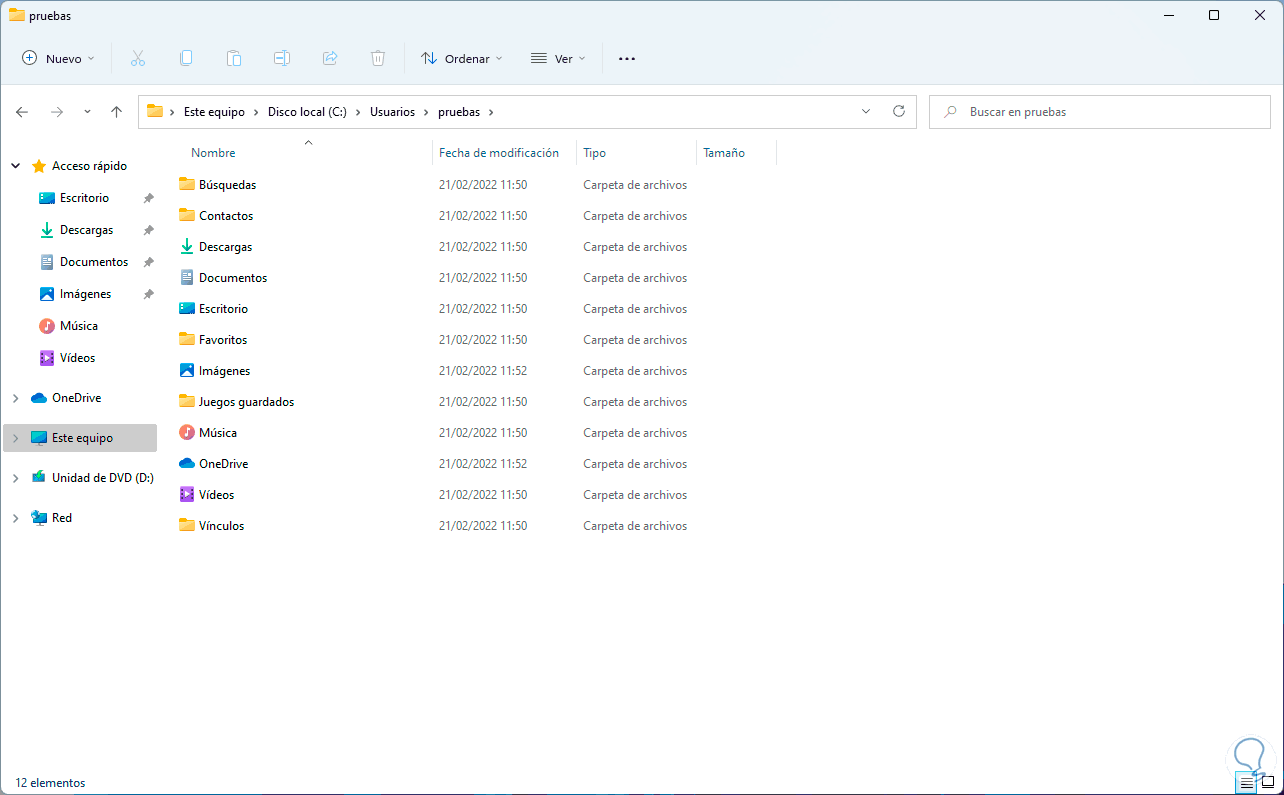The height and width of the screenshot is (795, 1284).
Task: Select Documentos in the navigation pane
Action: point(94,262)
